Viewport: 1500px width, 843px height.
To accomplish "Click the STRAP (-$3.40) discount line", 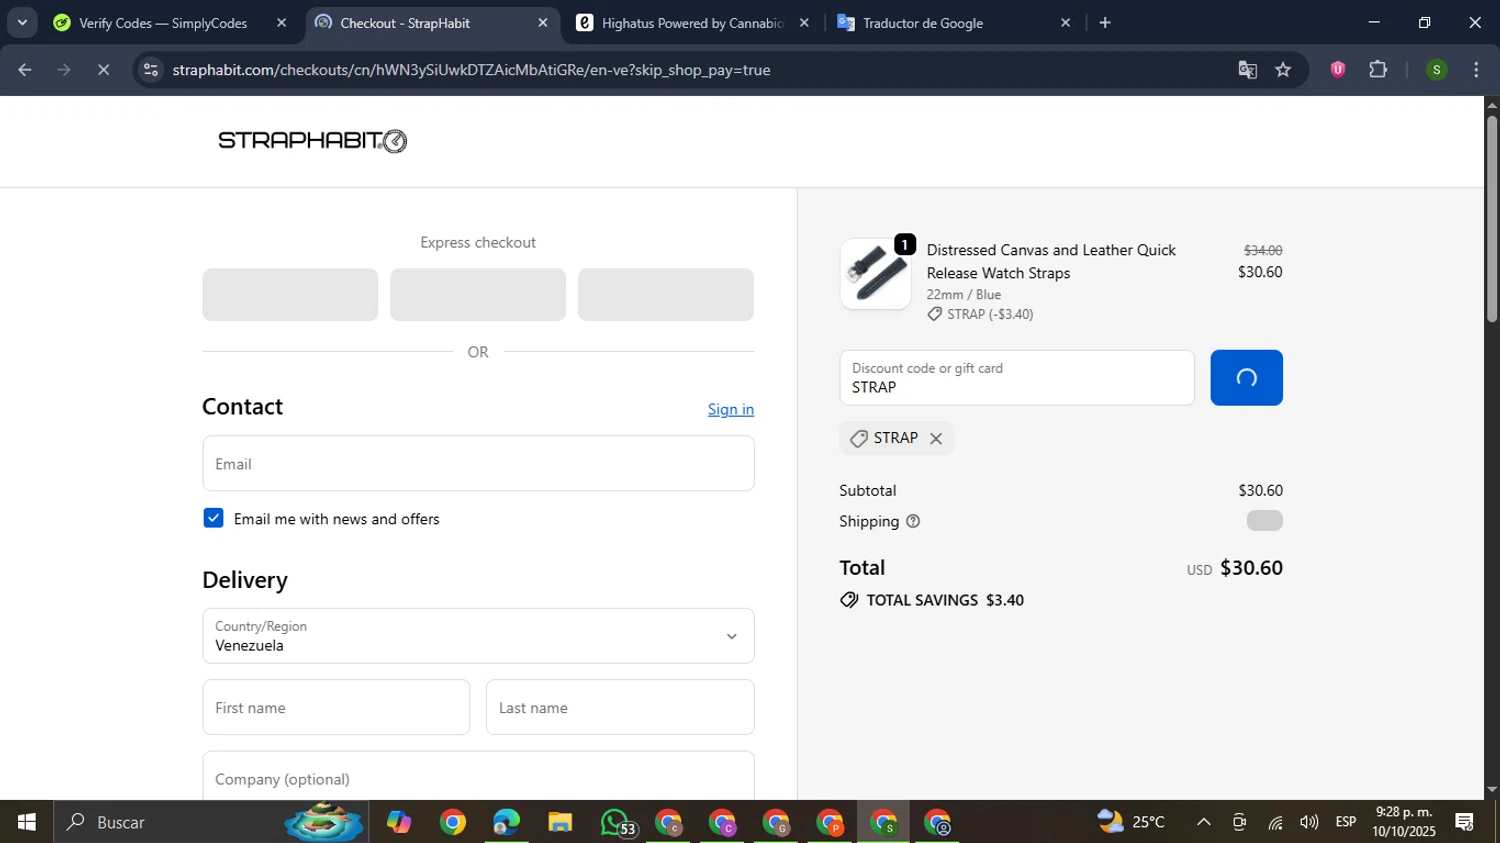I will pyautogui.click(x=980, y=314).
